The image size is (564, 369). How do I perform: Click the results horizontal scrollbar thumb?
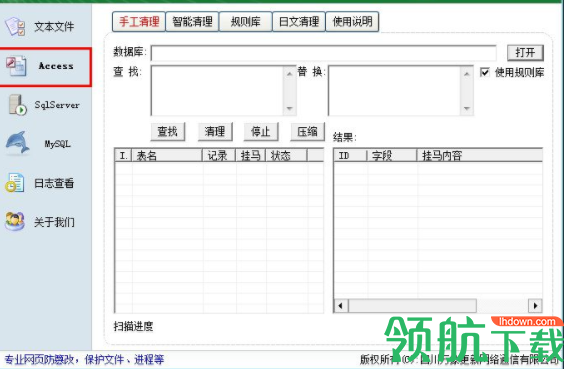click(x=412, y=306)
